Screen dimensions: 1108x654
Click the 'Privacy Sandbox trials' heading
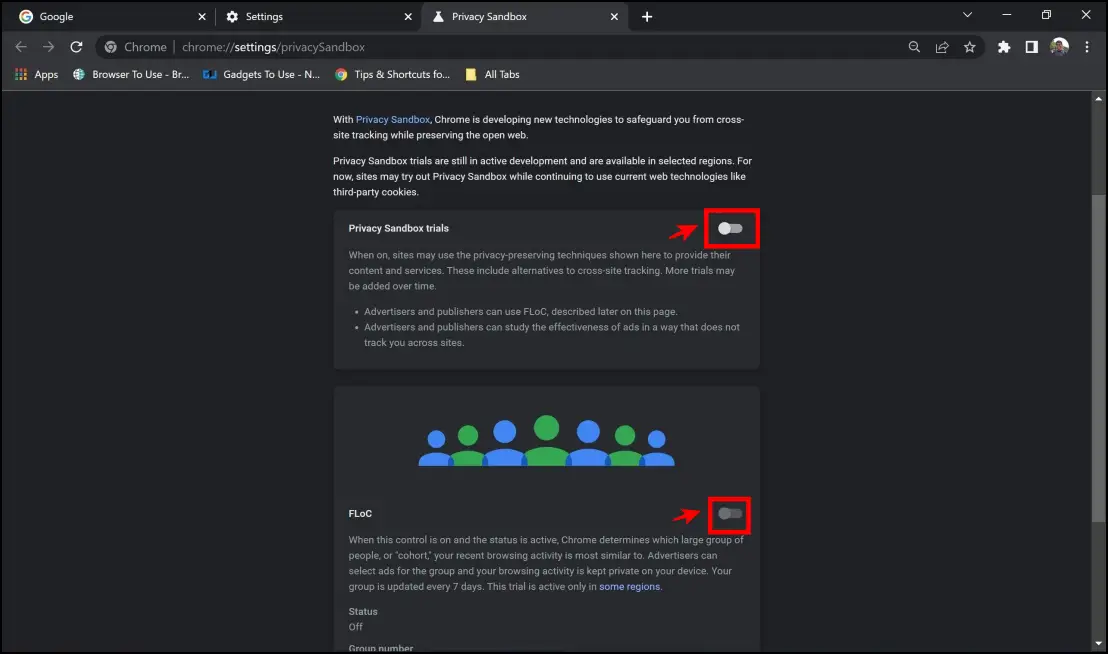[x=399, y=228]
